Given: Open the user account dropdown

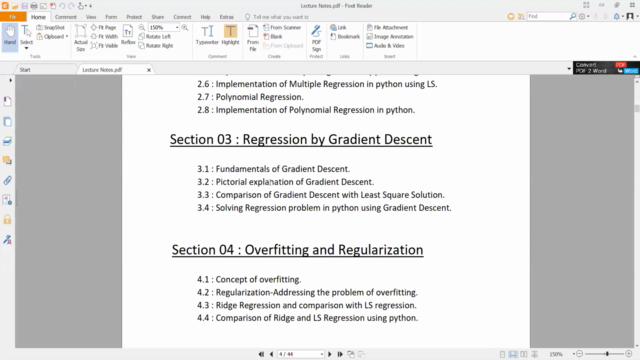Looking at the screenshot, I should point(632,16).
